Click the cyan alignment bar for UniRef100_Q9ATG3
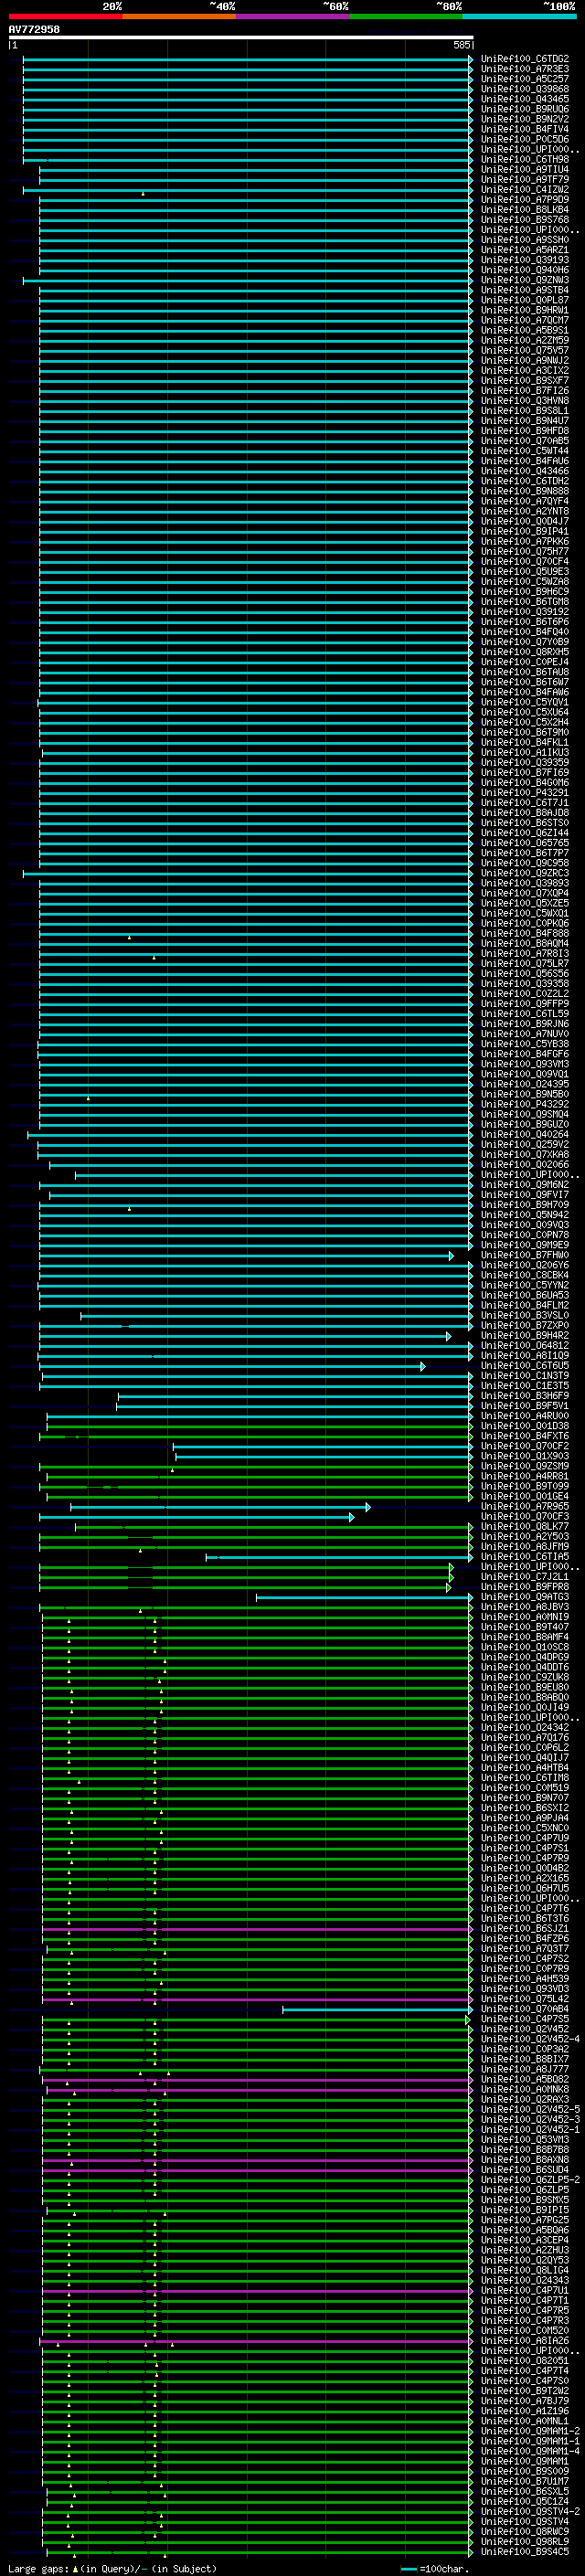Image resolution: width=585 pixels, height=2576 pixels. 363,1597
